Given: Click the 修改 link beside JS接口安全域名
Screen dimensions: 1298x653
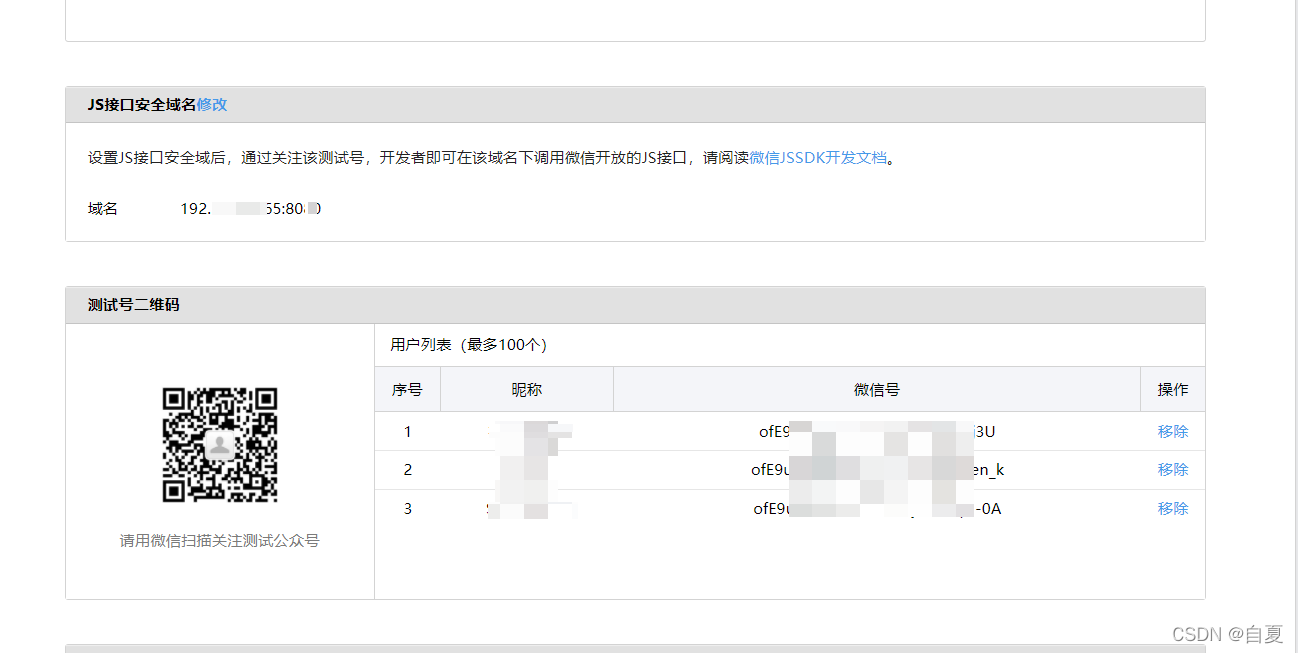Looking at the screenshot, I should [x=212, y=105].
